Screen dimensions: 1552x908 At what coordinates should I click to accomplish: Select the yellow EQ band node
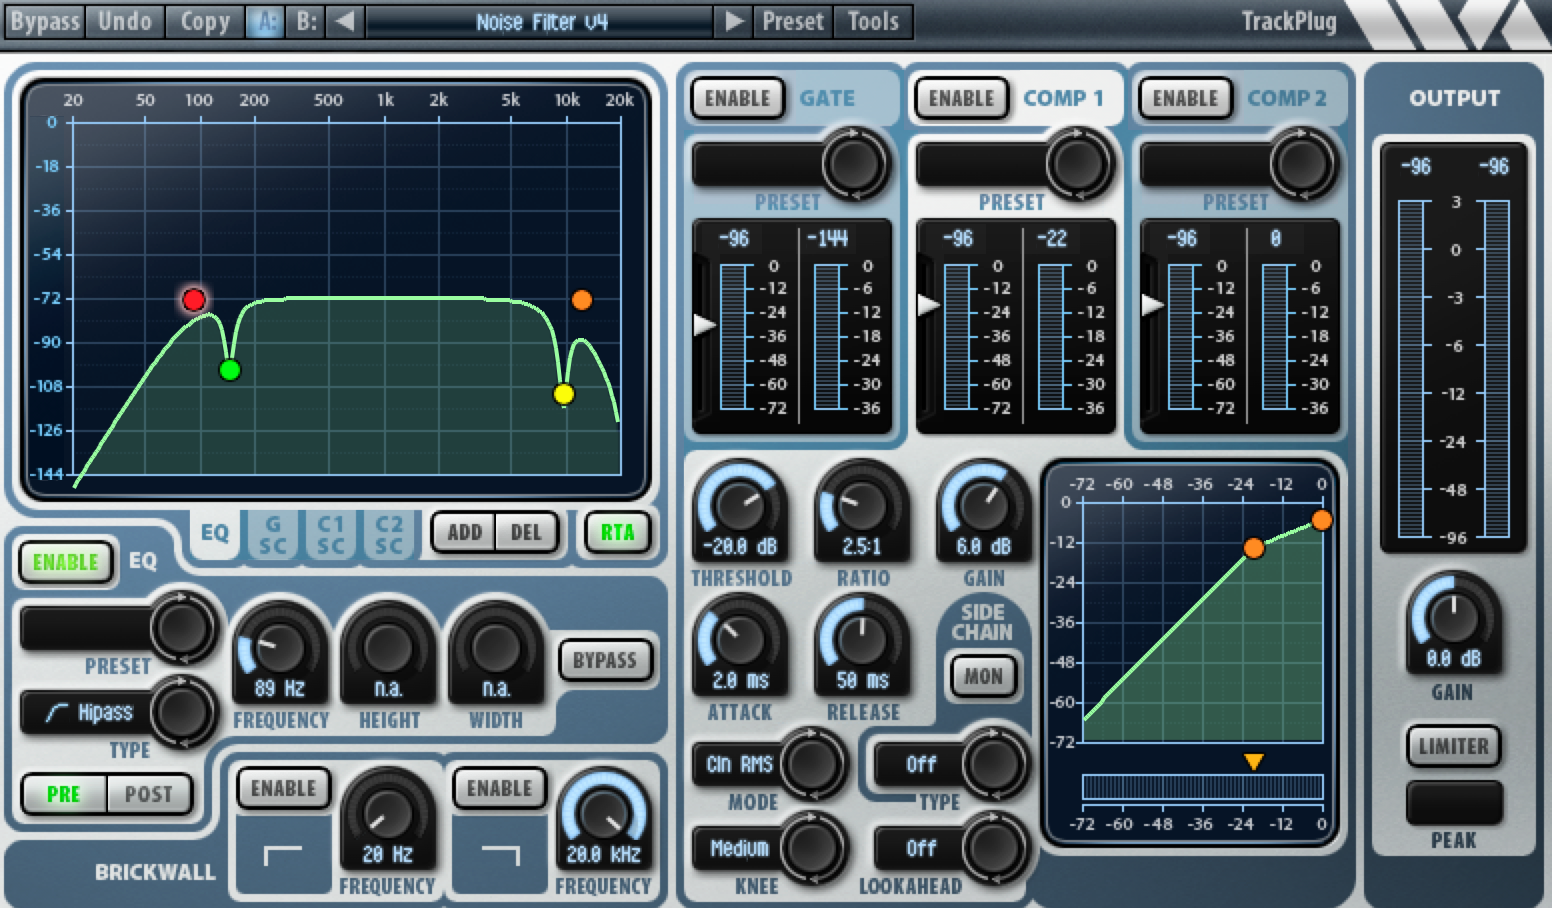click(564, 394)
